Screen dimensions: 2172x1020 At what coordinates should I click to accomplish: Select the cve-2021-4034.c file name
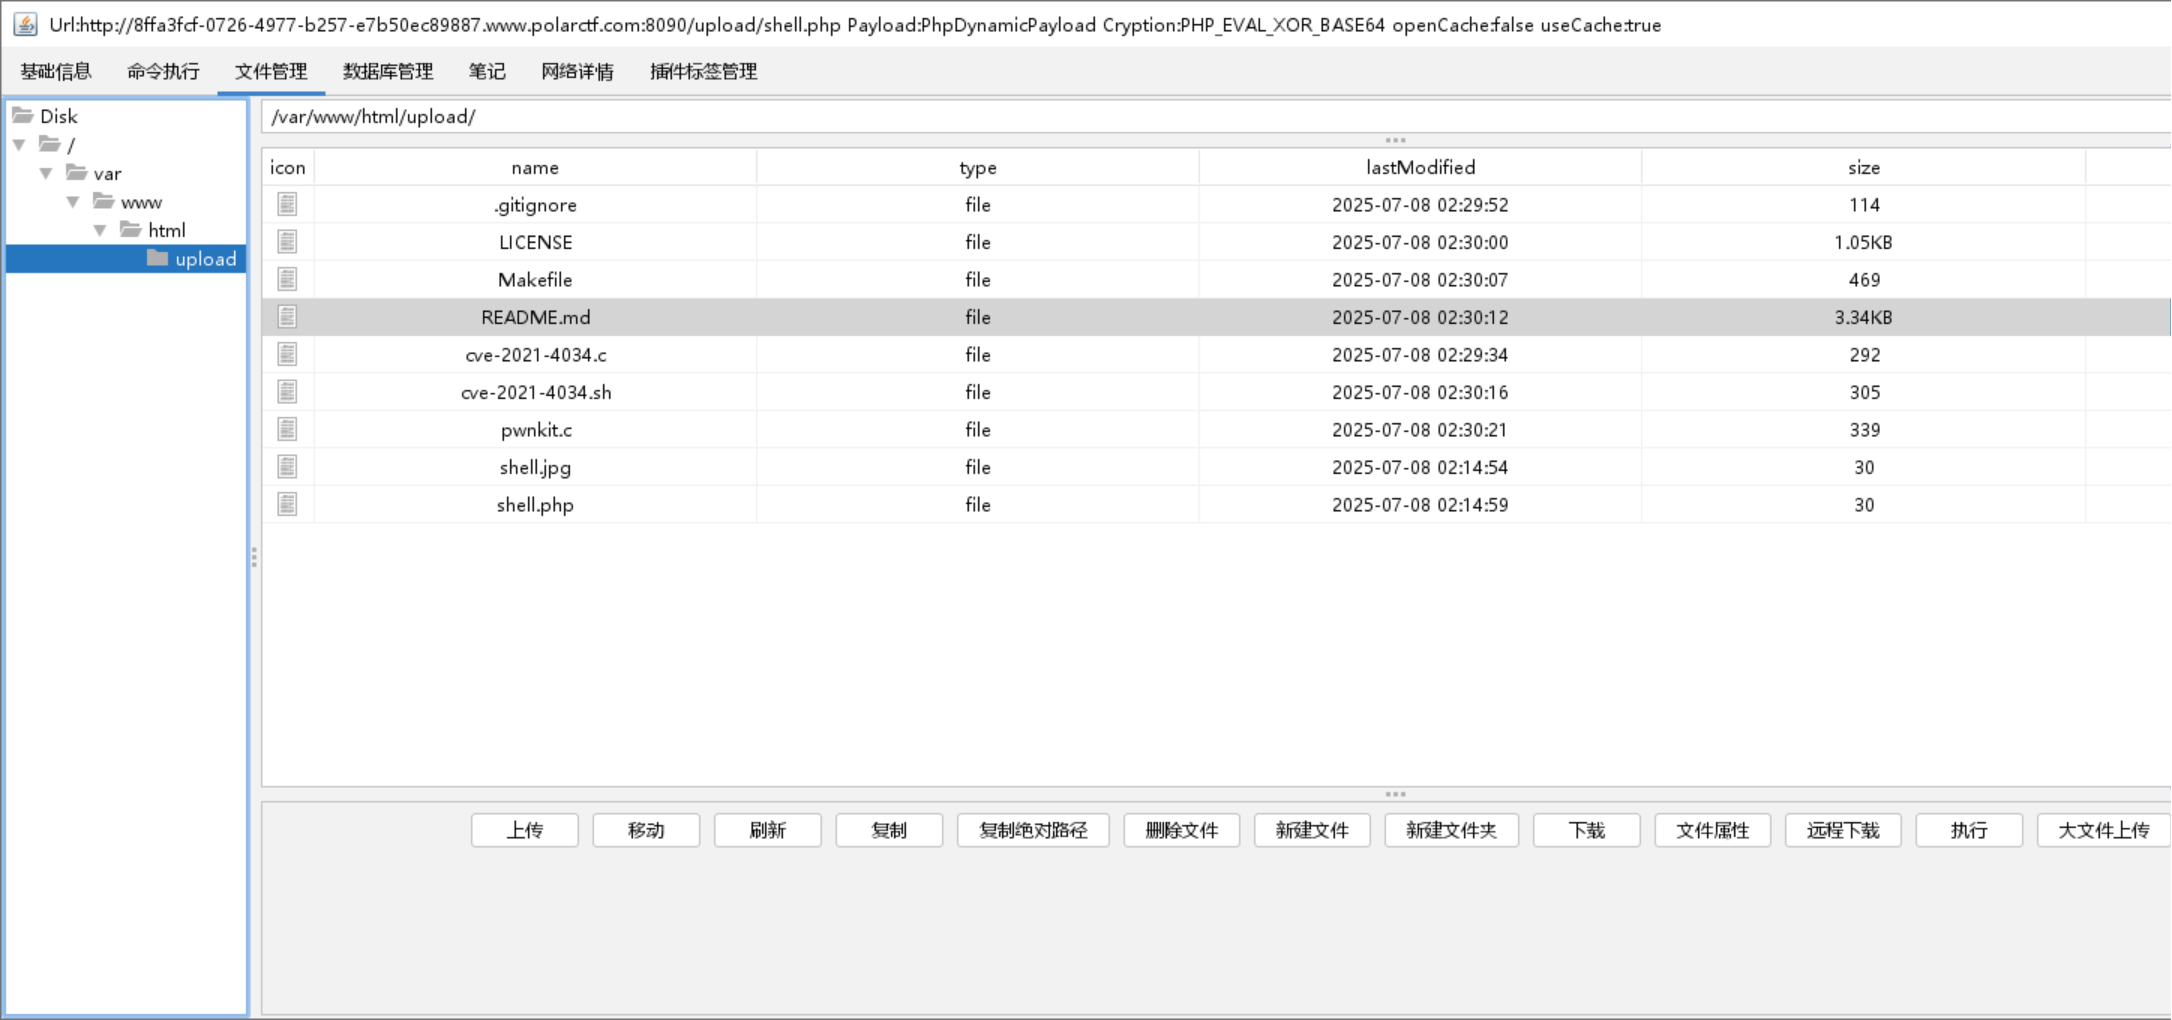pyautogui.click(x=535, y=355)
